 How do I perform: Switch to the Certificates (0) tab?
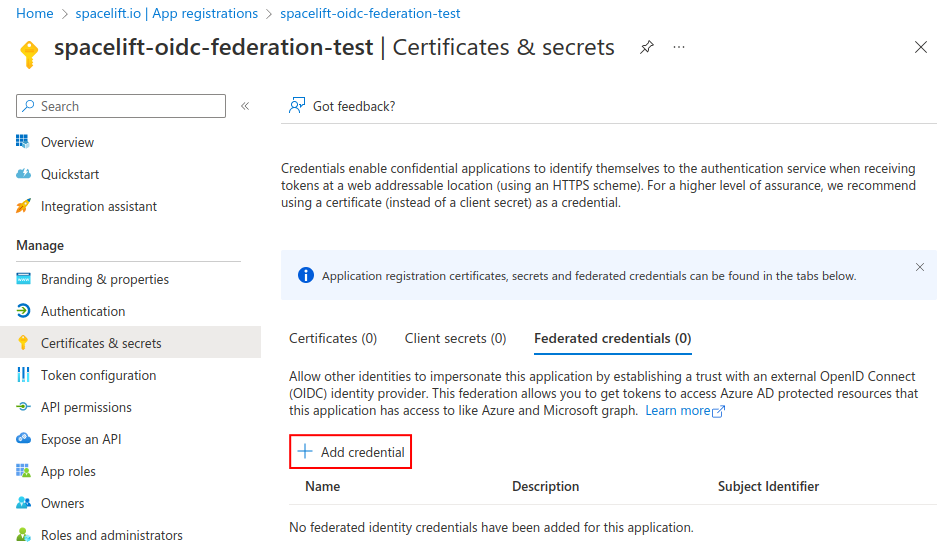333,338
